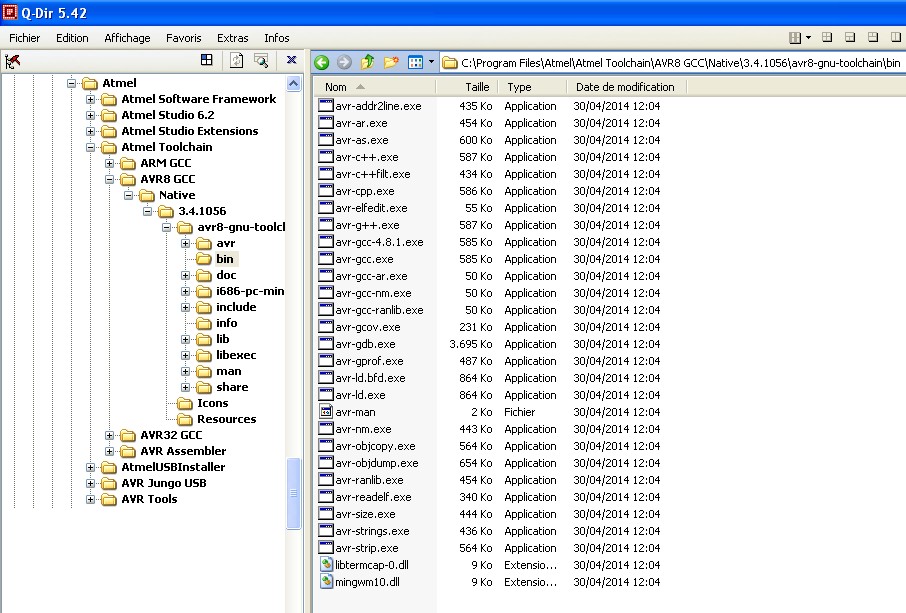906x613 pixels.
Task: Open the Icons folder in the tree
Action: (212, 403)
